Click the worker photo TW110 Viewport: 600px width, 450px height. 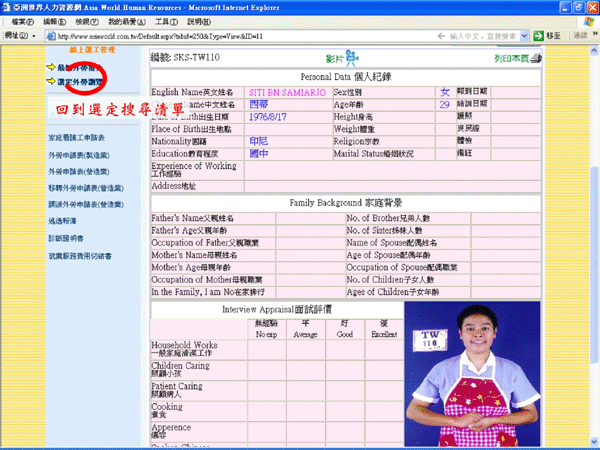pos(473,375)
